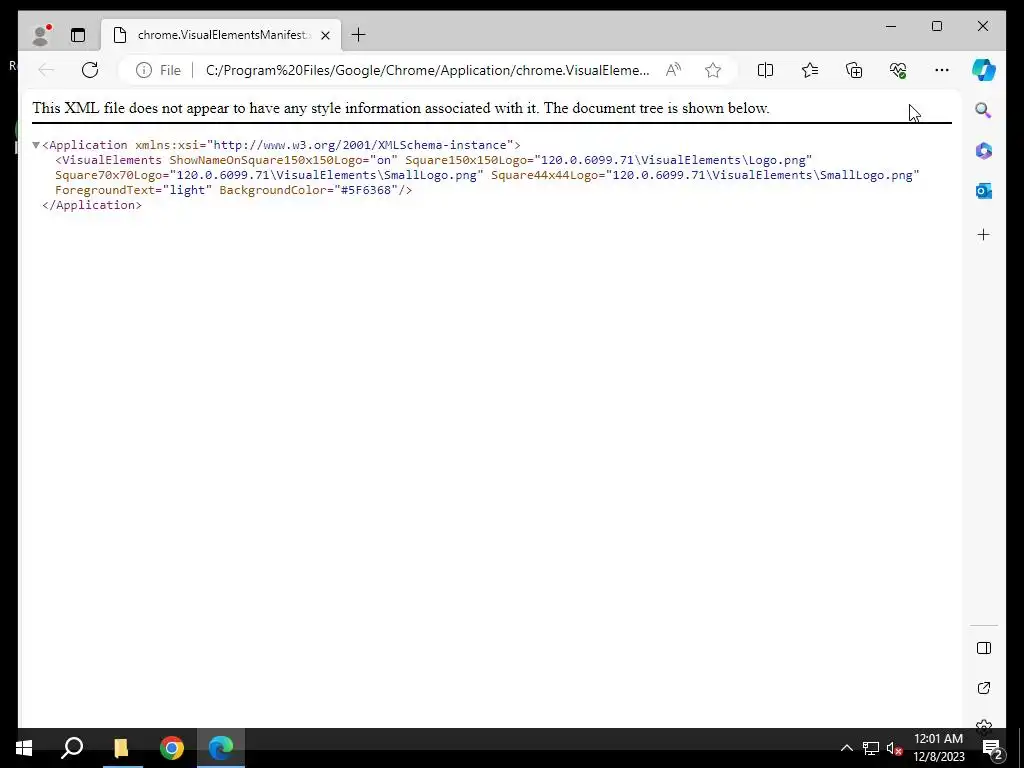Click the ShowNameOnSquare150x150Logo attribute
The image size is (1024, 768).
pyautogui.click(x=283, y=160)
